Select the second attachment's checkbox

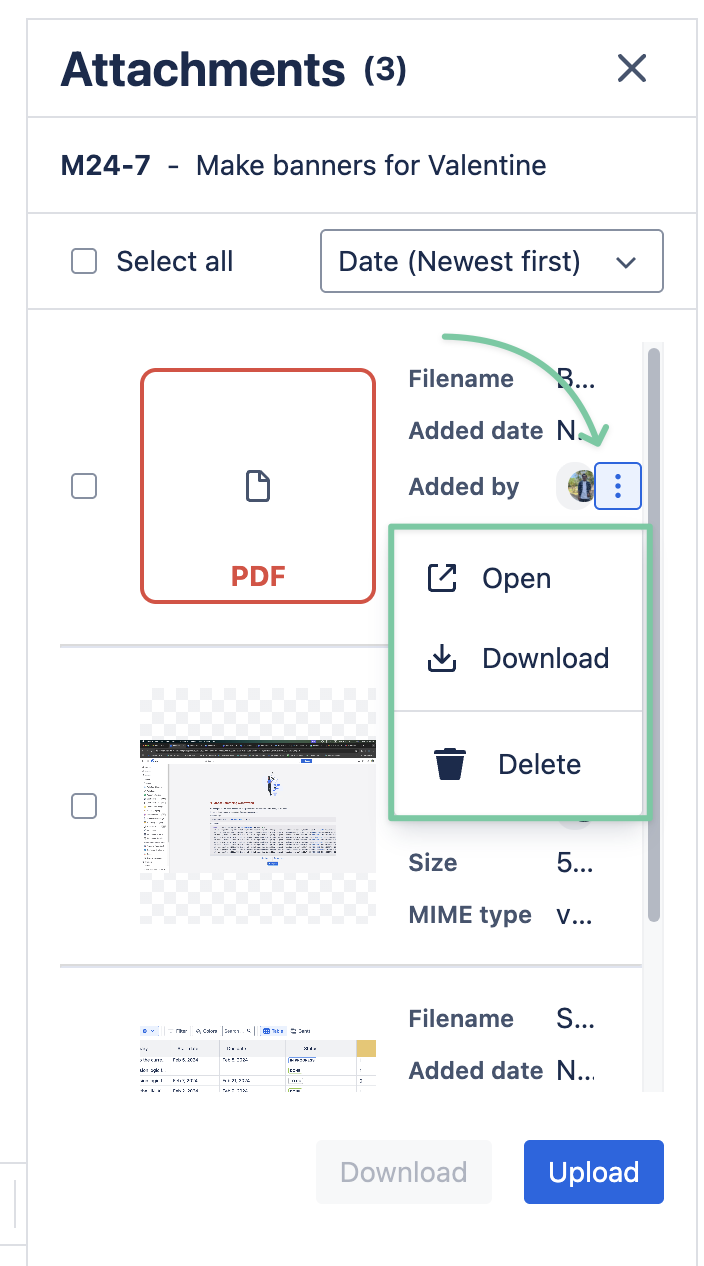point(84,806)
